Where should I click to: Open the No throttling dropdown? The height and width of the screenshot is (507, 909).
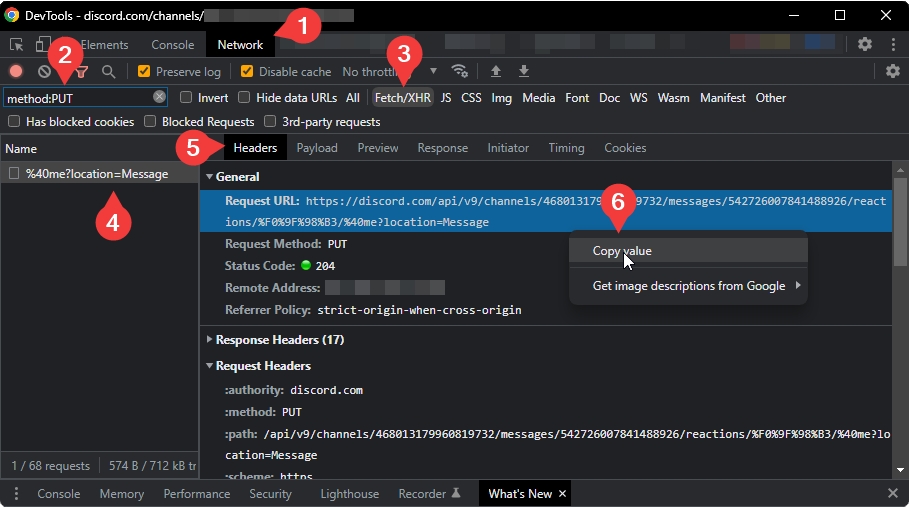[390, 72]
